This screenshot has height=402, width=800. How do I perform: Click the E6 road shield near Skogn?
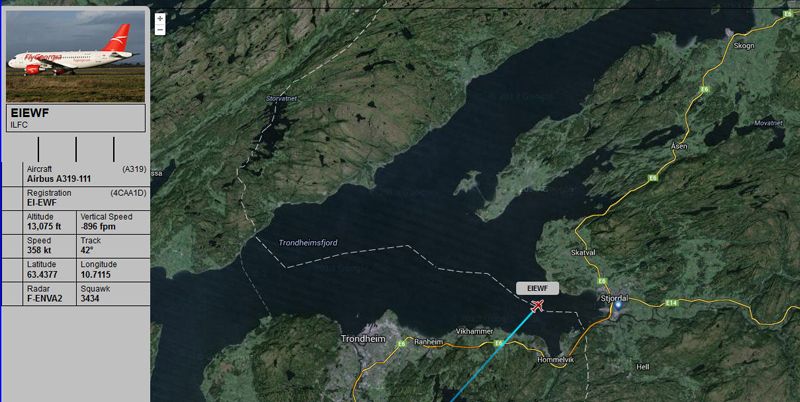[705, 89]
